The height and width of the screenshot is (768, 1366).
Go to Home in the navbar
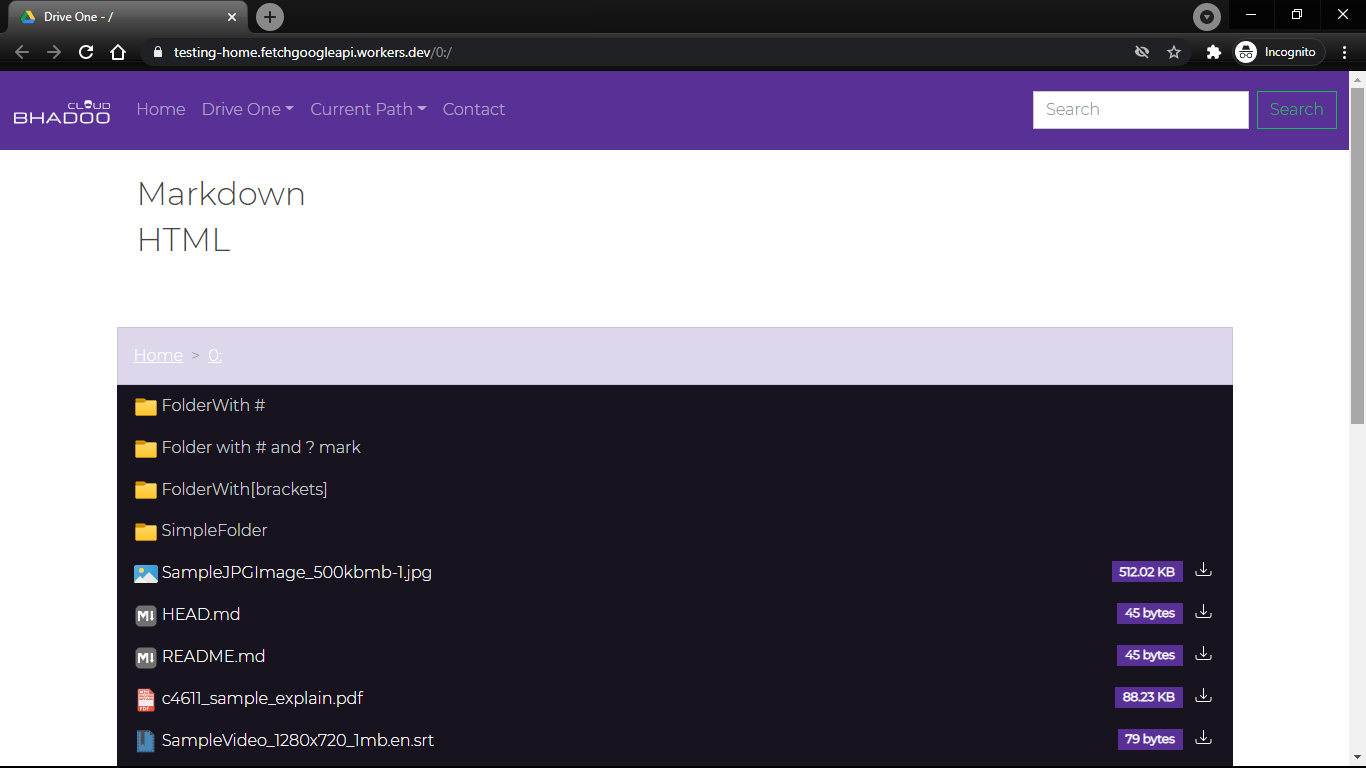click(x=161, y=110)
